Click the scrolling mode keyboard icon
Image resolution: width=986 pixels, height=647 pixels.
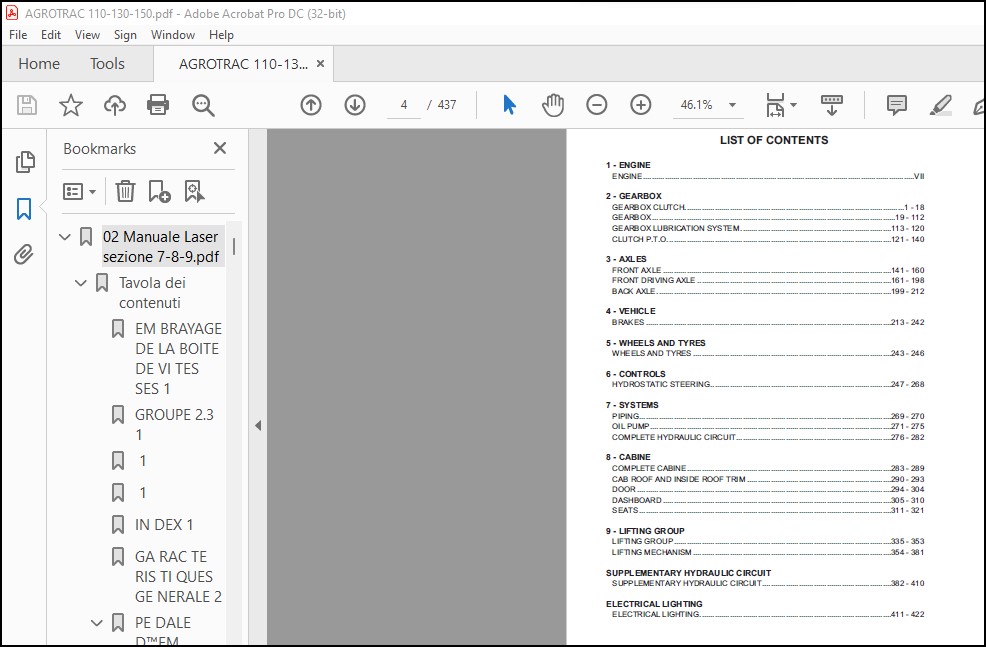(x=831, y=105)
